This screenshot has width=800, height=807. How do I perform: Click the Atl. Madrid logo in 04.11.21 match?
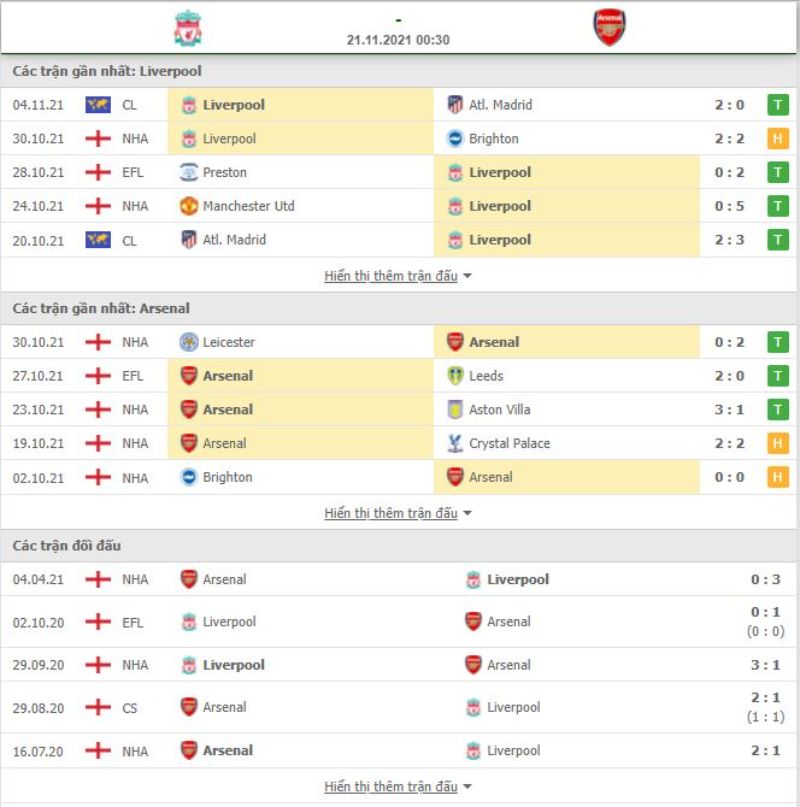455,104
